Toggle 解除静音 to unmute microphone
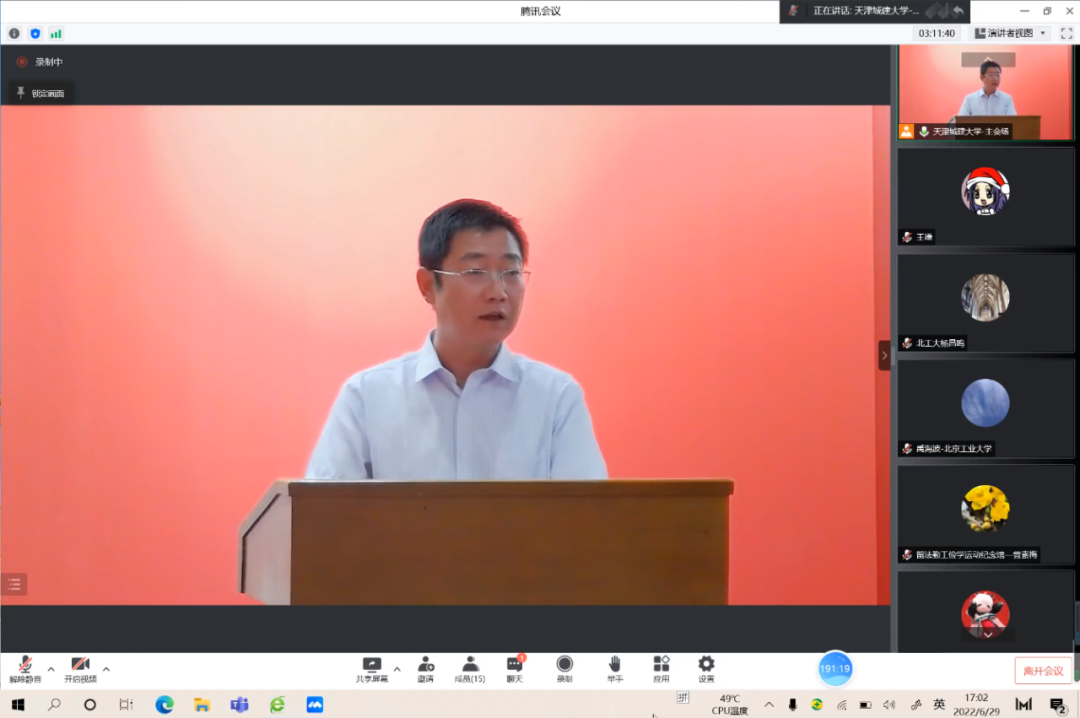Screen dimensions: 1080x718 tap(25, 666)
